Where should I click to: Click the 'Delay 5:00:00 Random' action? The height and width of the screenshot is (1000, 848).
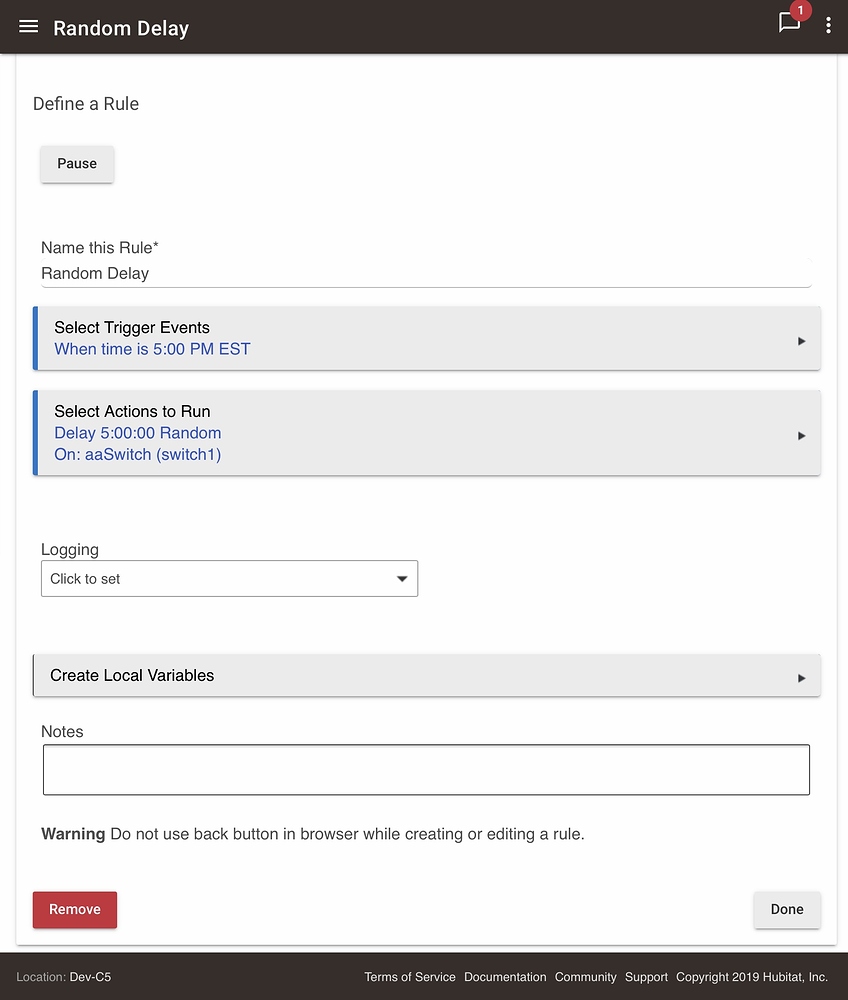pyautogui.click(x=138, y=433)
